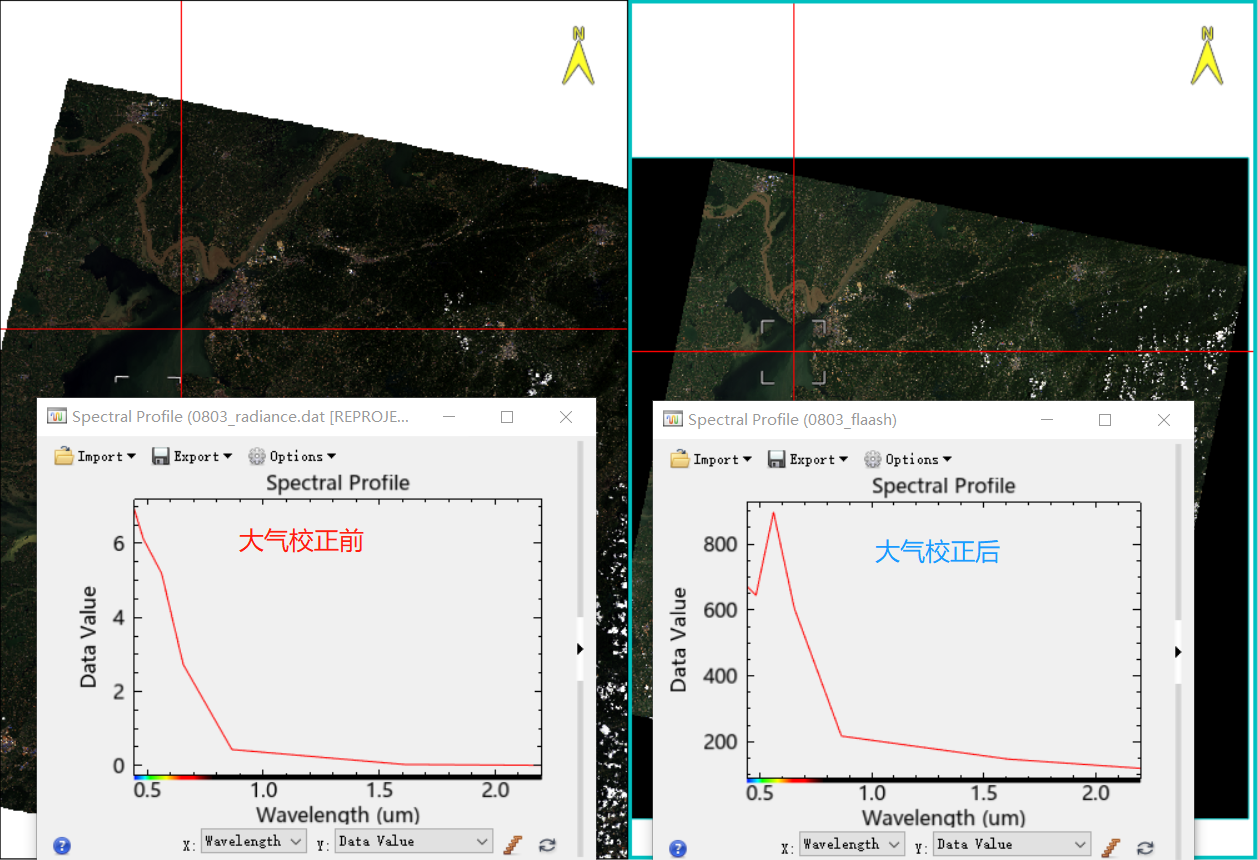Click folder Import icon in 0803_flaash window
Image resolution: width=1258 pixels, height=860 pixels.
tap(680, 459)
